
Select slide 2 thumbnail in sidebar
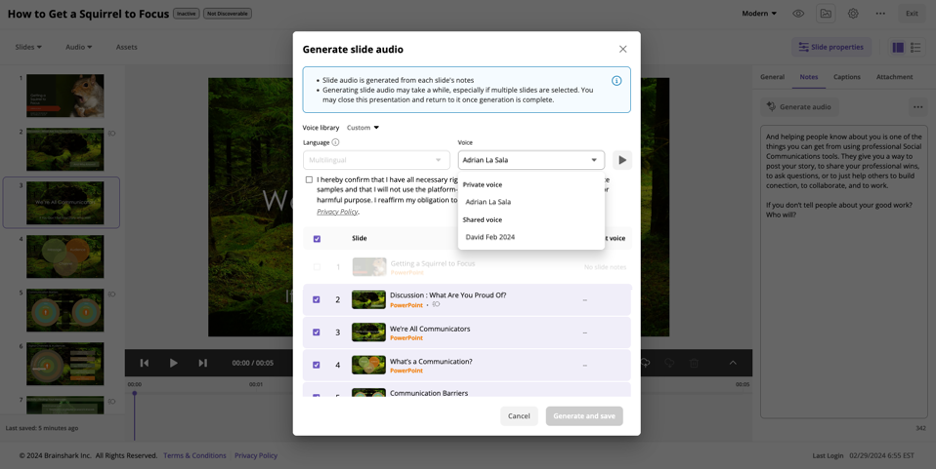pos(65,149)
